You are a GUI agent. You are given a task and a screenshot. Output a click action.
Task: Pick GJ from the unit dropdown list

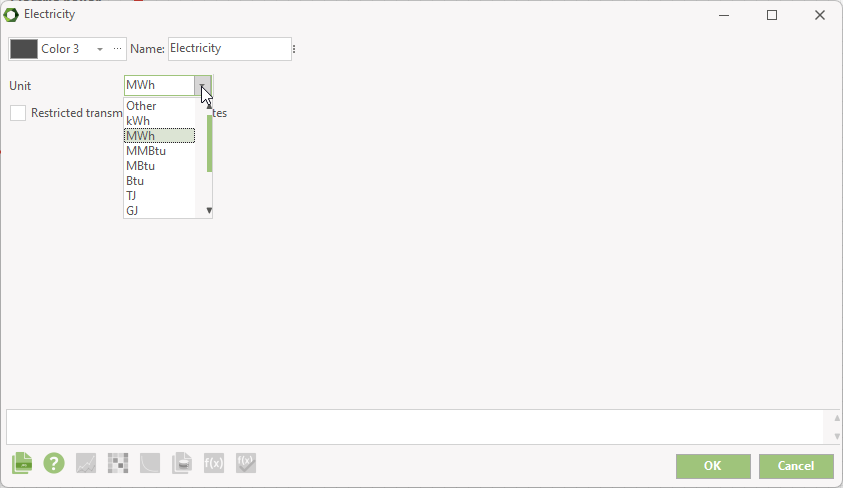[x=160, y=211]
